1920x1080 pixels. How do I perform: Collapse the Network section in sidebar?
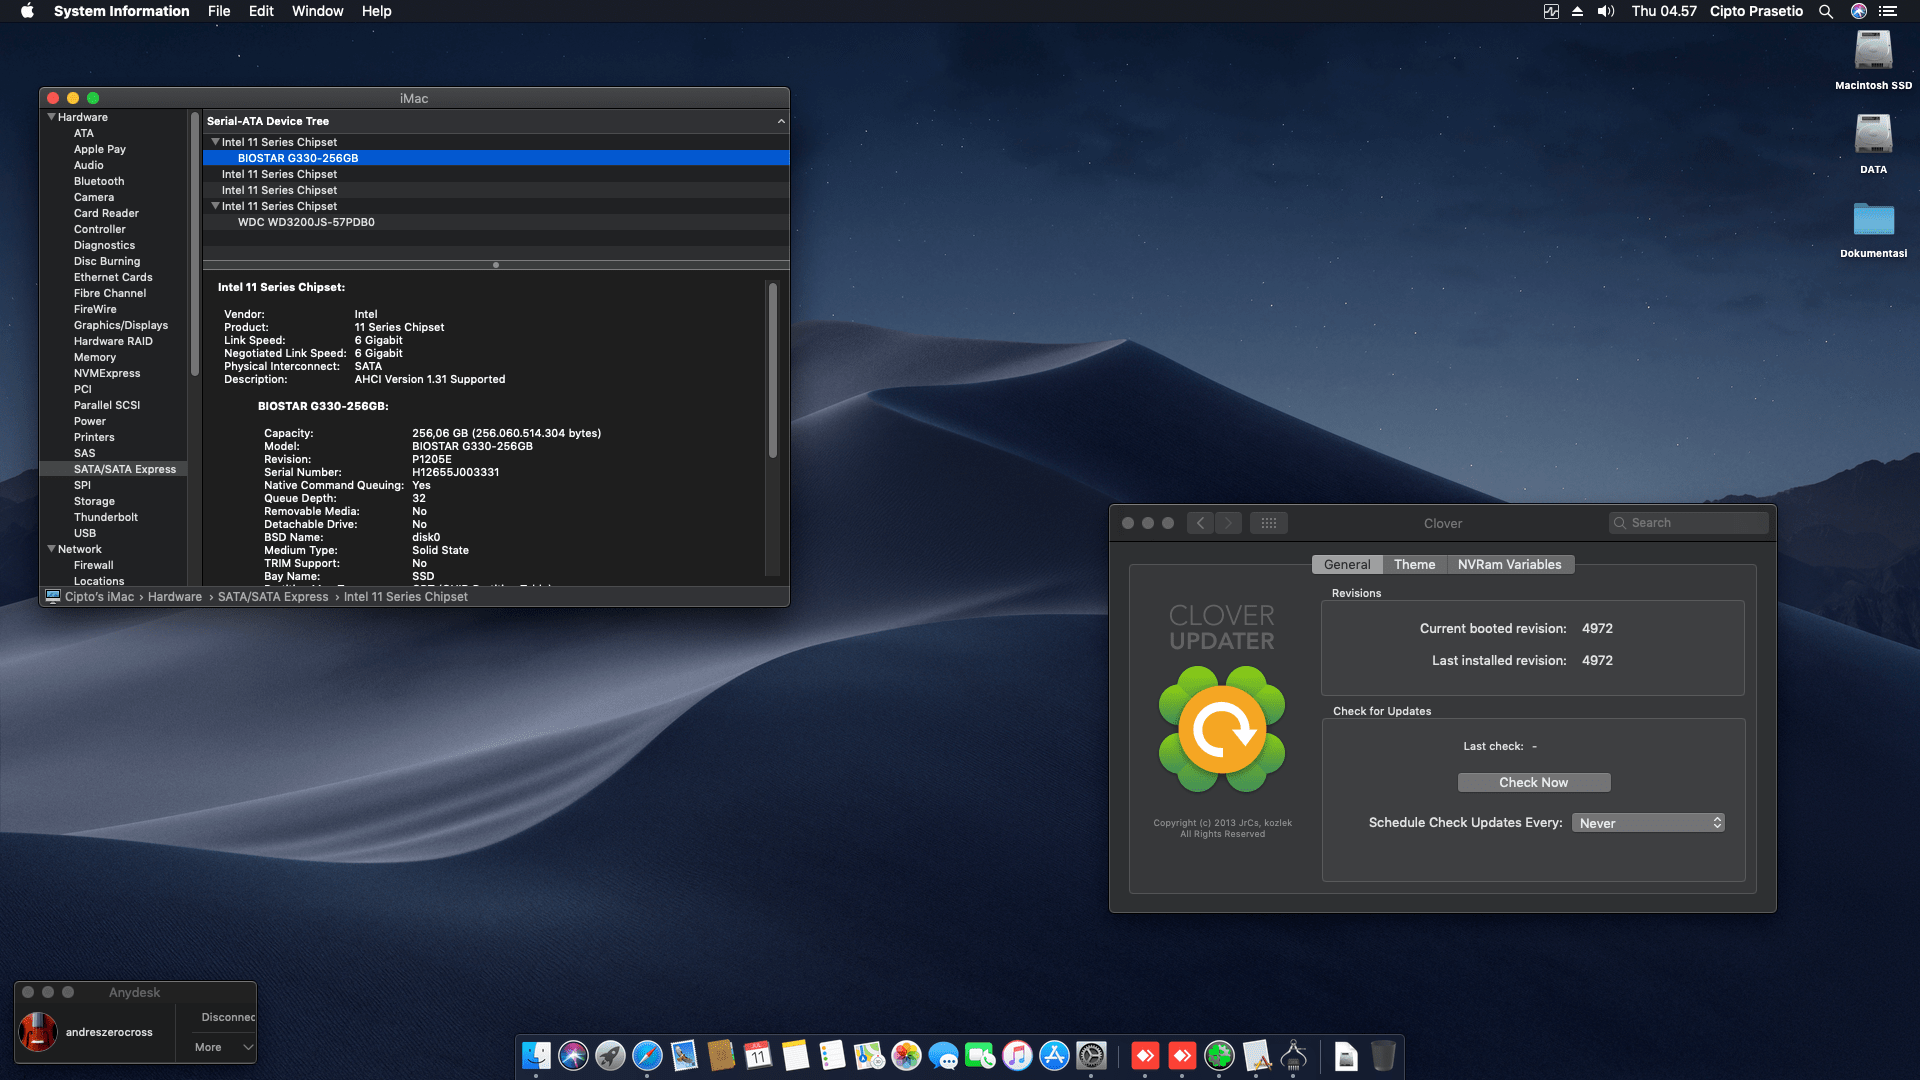click(52, 549)
